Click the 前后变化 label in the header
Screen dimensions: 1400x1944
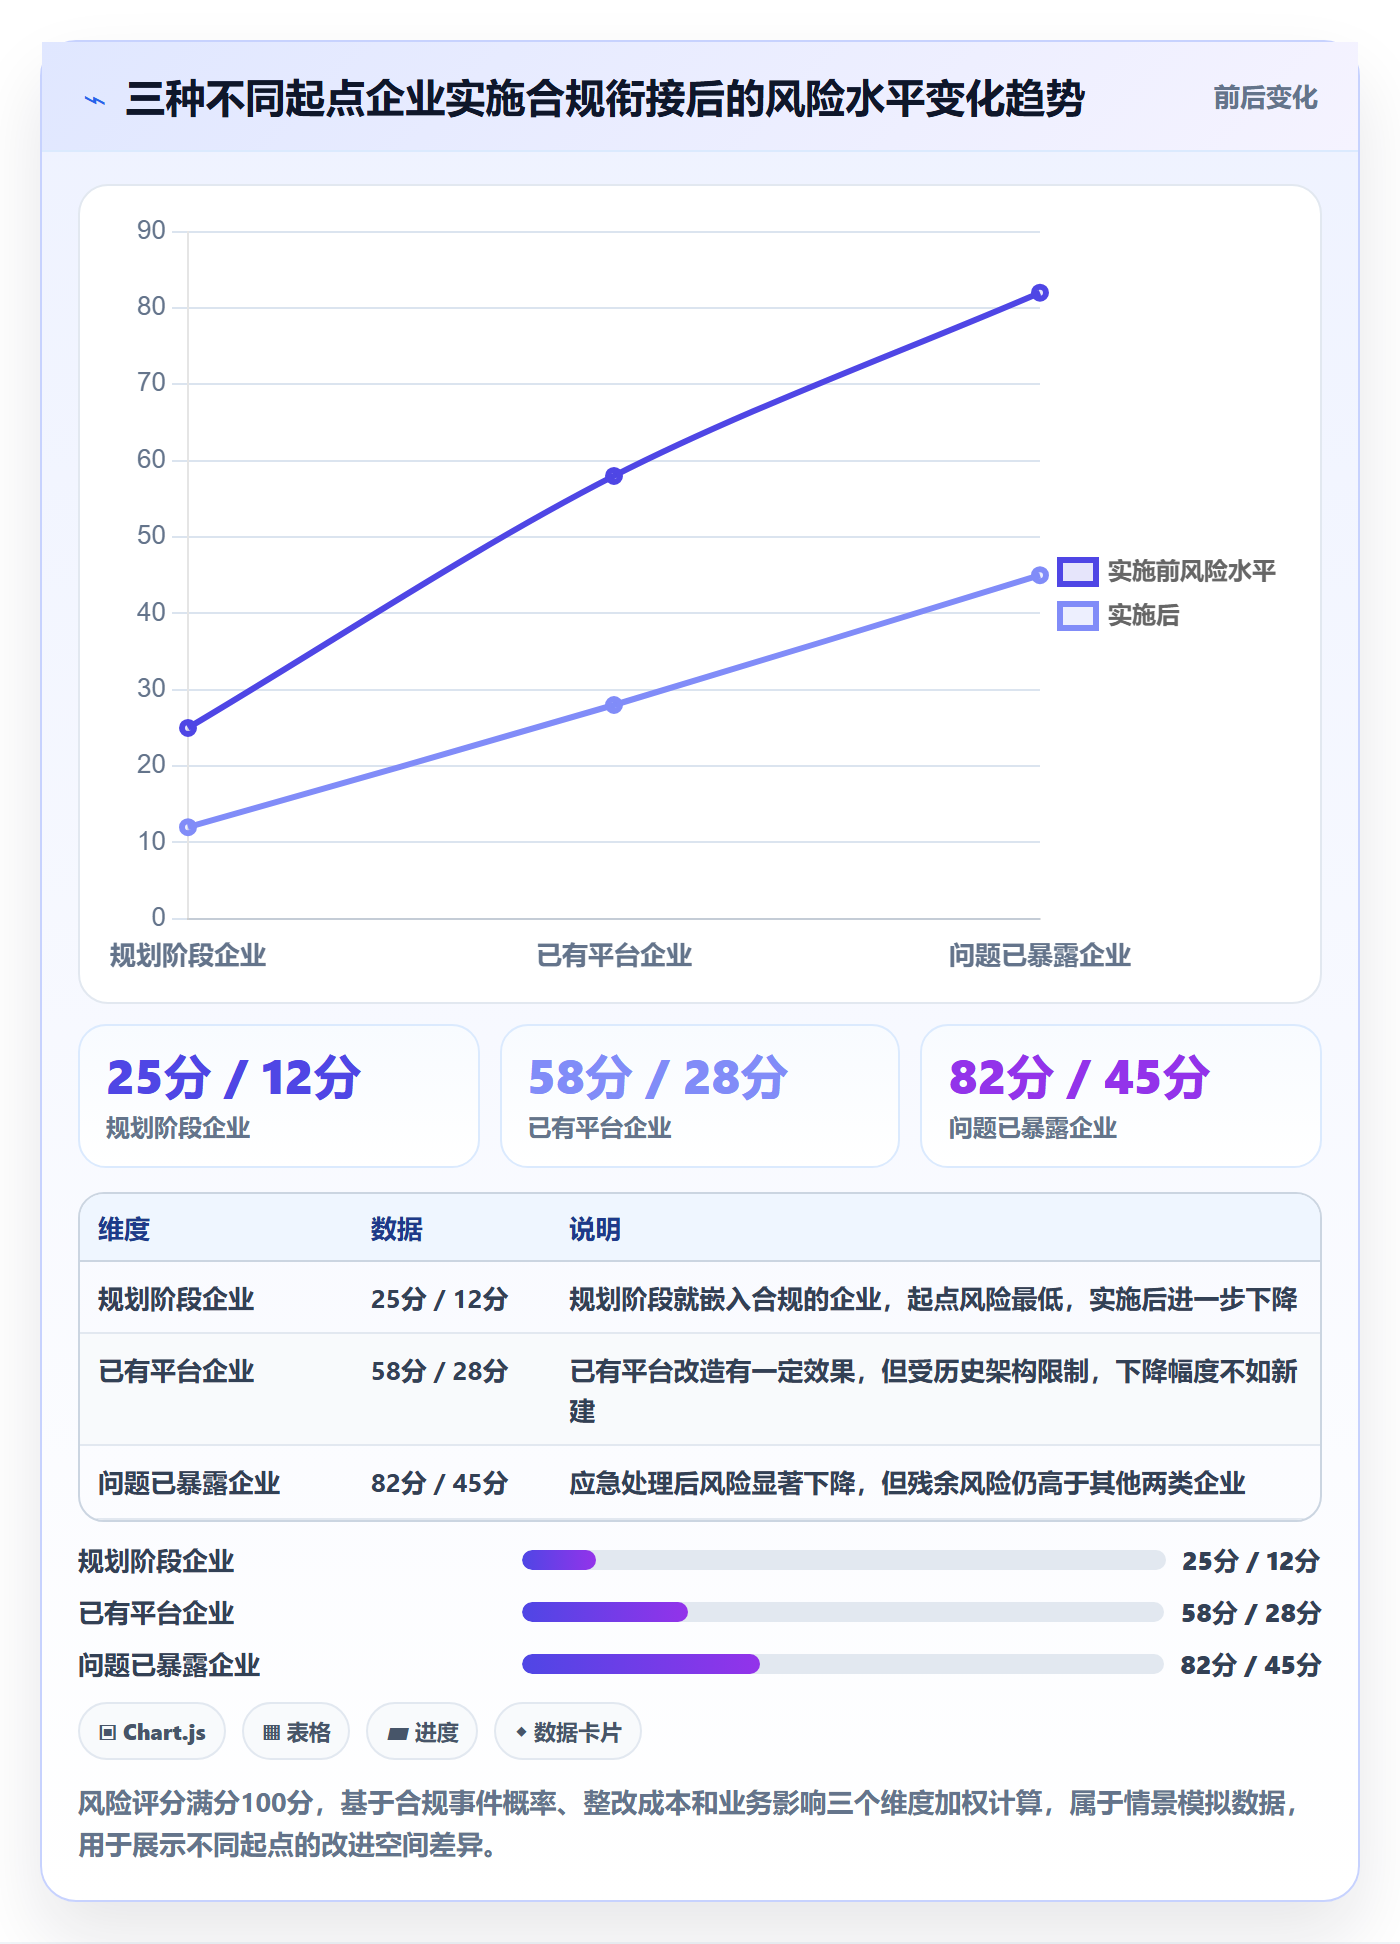click(1265, 98)
